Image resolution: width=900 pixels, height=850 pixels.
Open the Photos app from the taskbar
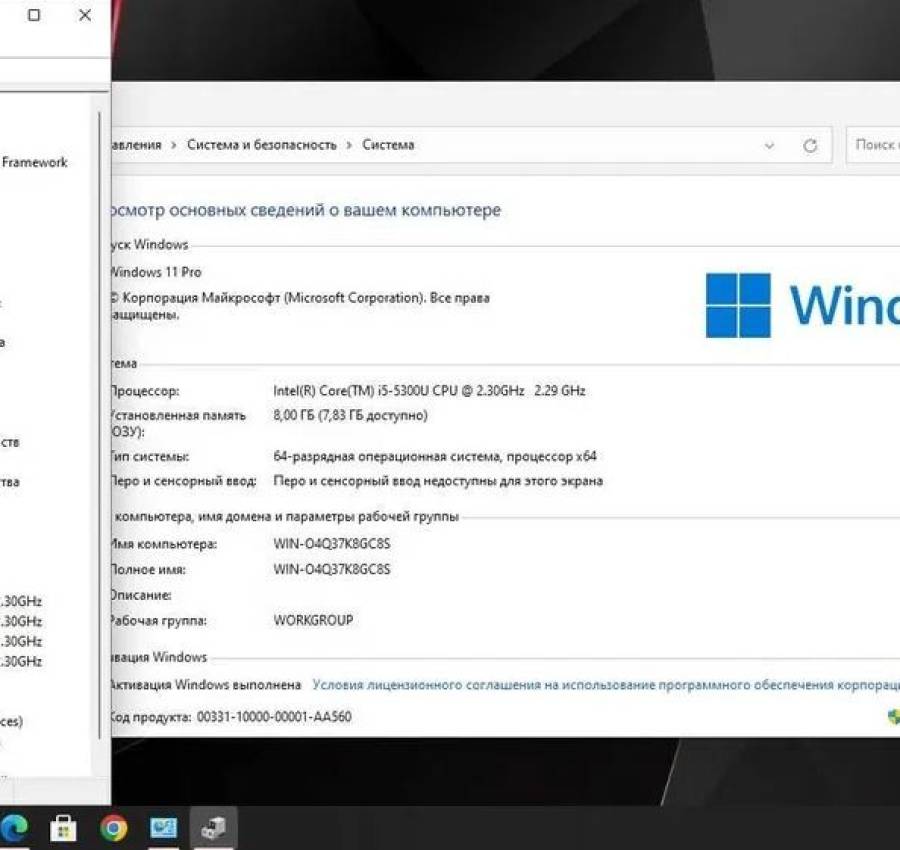162,827
